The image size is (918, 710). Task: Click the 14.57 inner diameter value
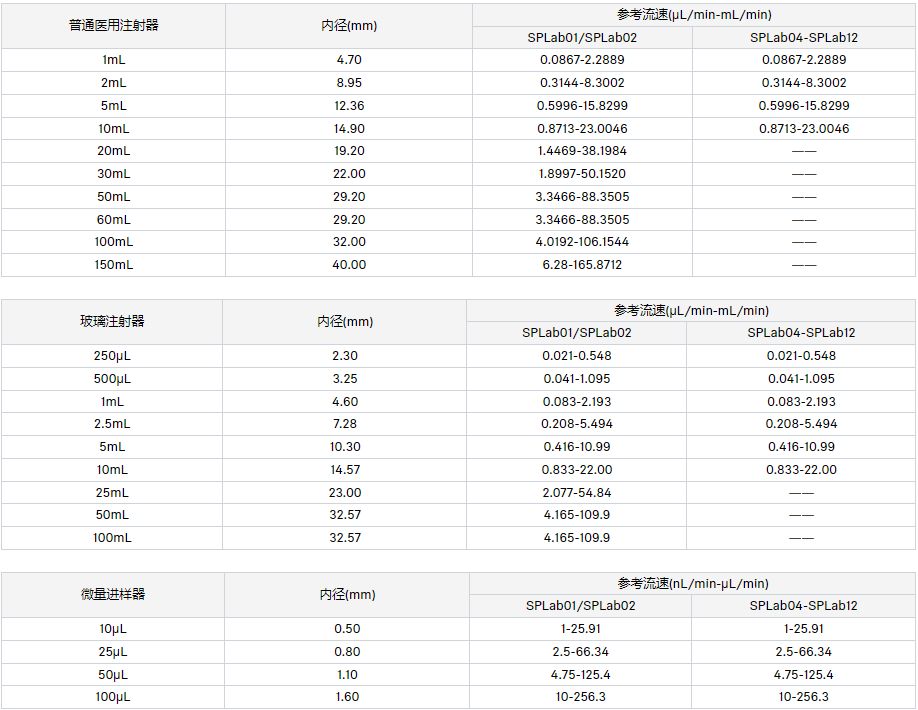(x=344, y=470)
